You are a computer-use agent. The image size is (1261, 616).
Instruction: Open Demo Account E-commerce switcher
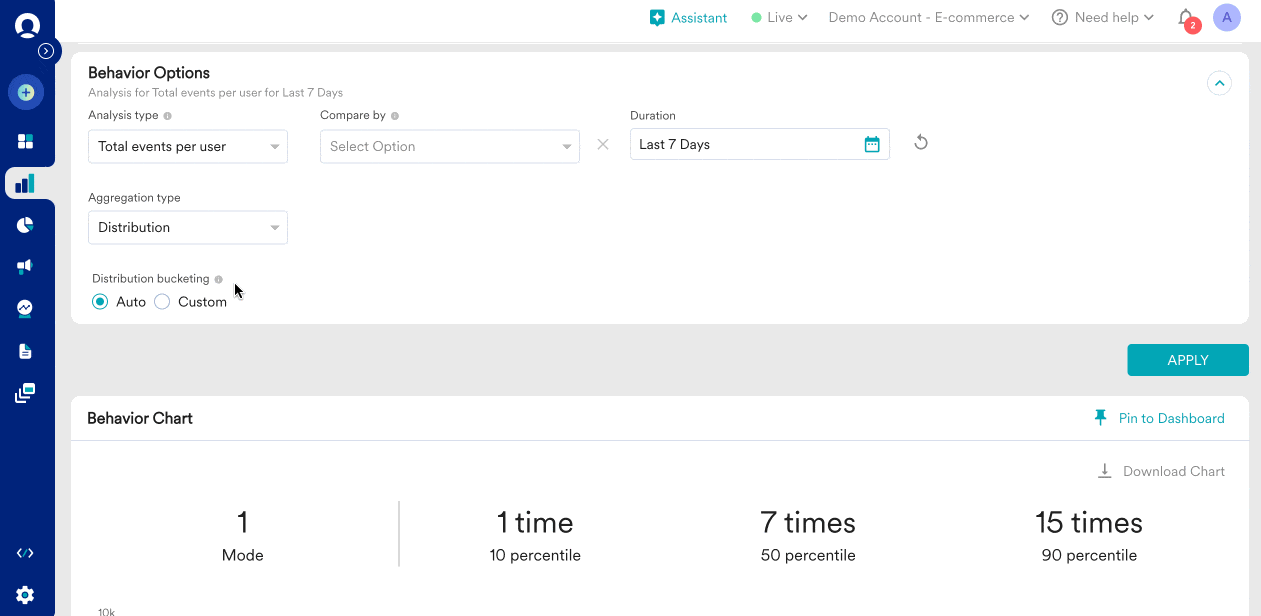tap(928, 18)
